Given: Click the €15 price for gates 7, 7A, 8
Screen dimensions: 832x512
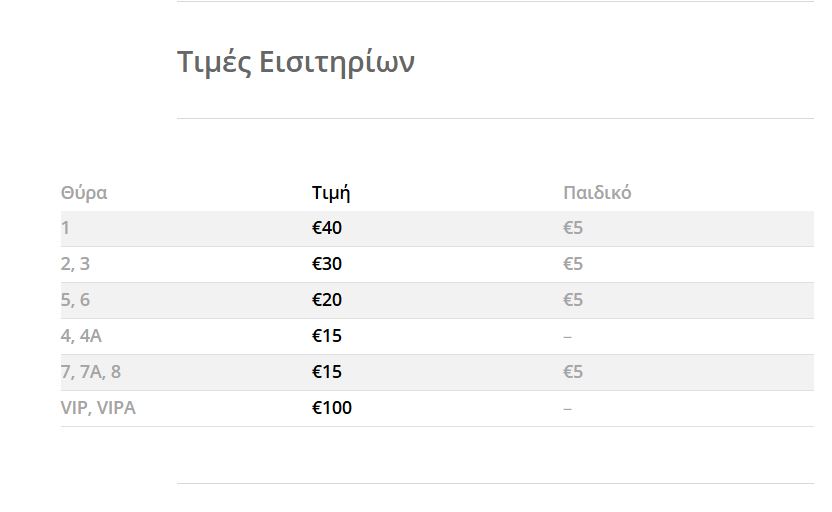Looking at the screenshot, I should tap(327, 372).
